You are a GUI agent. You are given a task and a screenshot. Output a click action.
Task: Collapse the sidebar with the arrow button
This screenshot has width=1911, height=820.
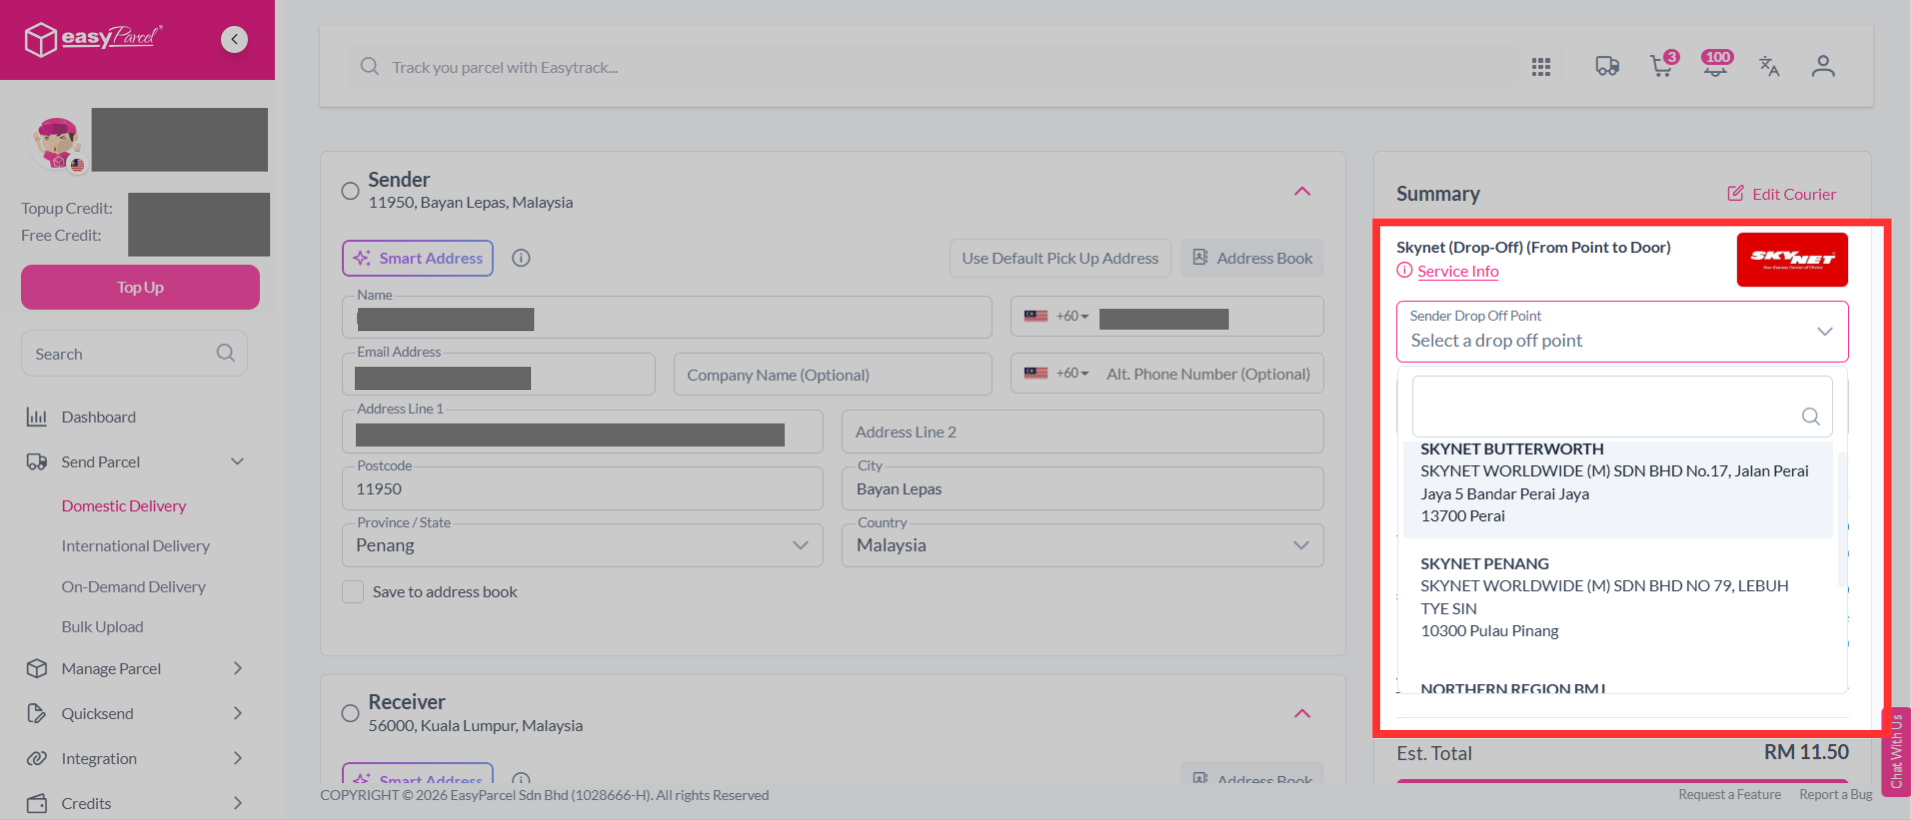(x=234, y=39)
